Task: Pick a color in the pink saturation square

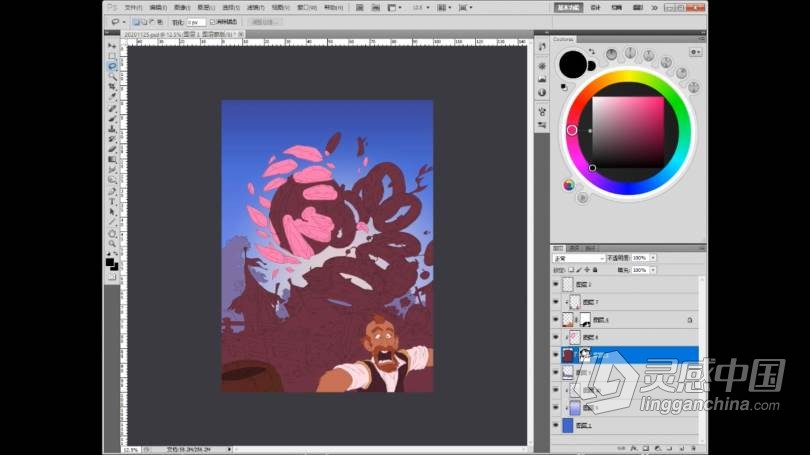Action: (x=628, y=132)
